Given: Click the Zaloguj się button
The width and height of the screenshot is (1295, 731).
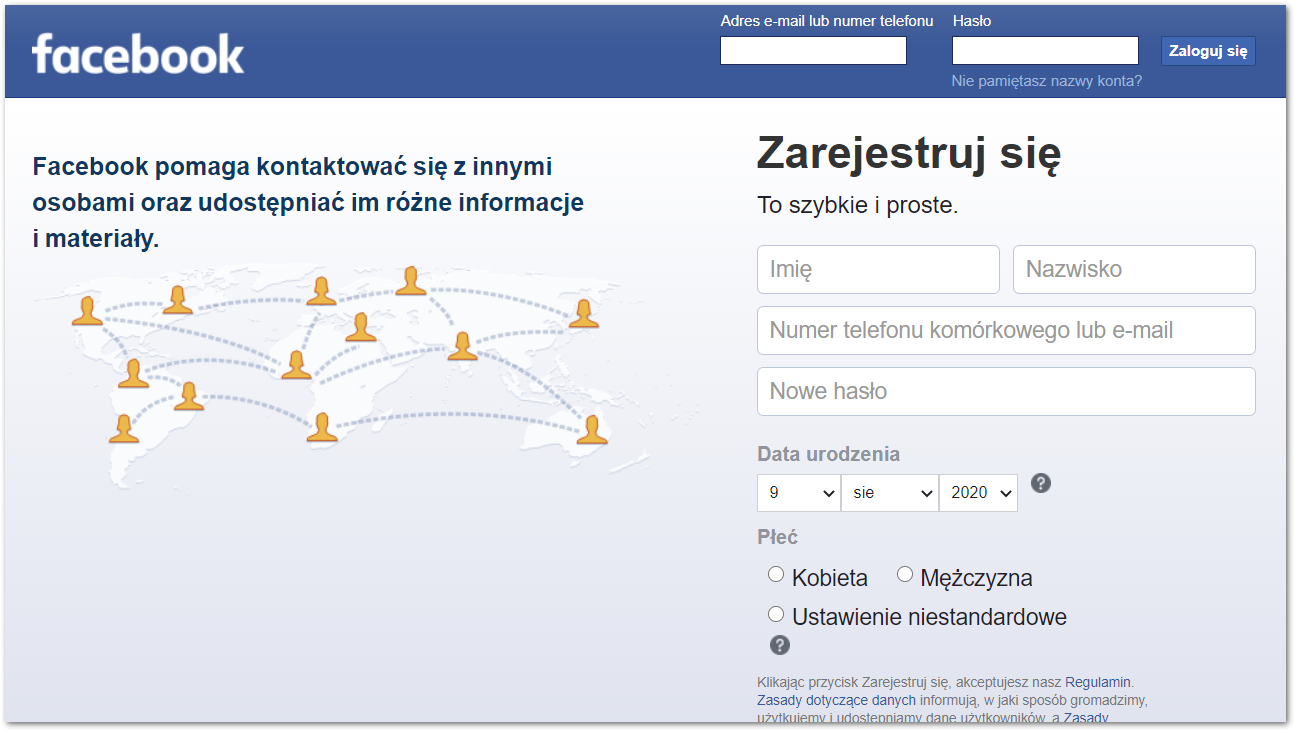Looking at the screenshot, I should (x=1208, y=51).
